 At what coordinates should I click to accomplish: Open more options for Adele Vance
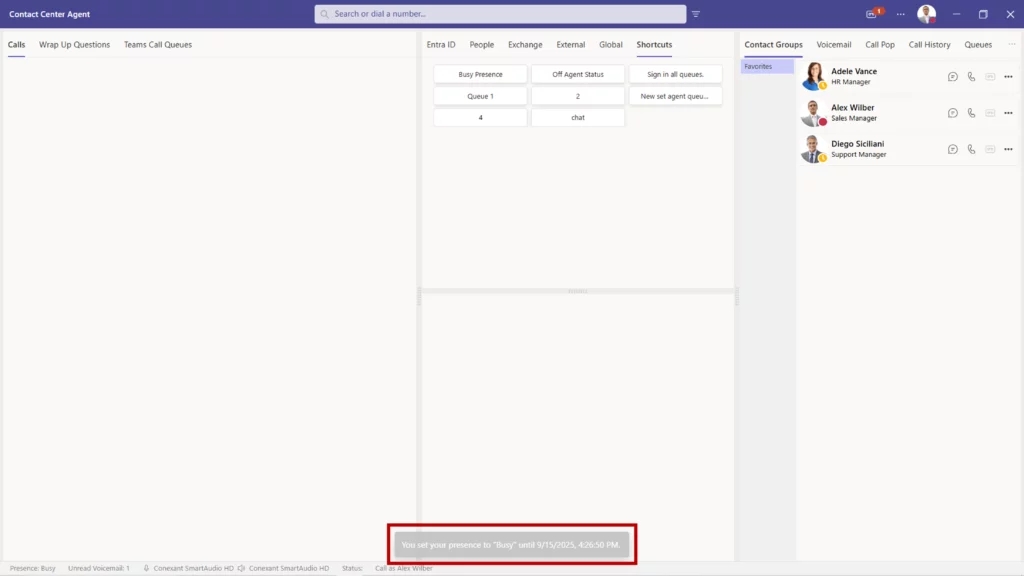click(x=1008, y=77)
